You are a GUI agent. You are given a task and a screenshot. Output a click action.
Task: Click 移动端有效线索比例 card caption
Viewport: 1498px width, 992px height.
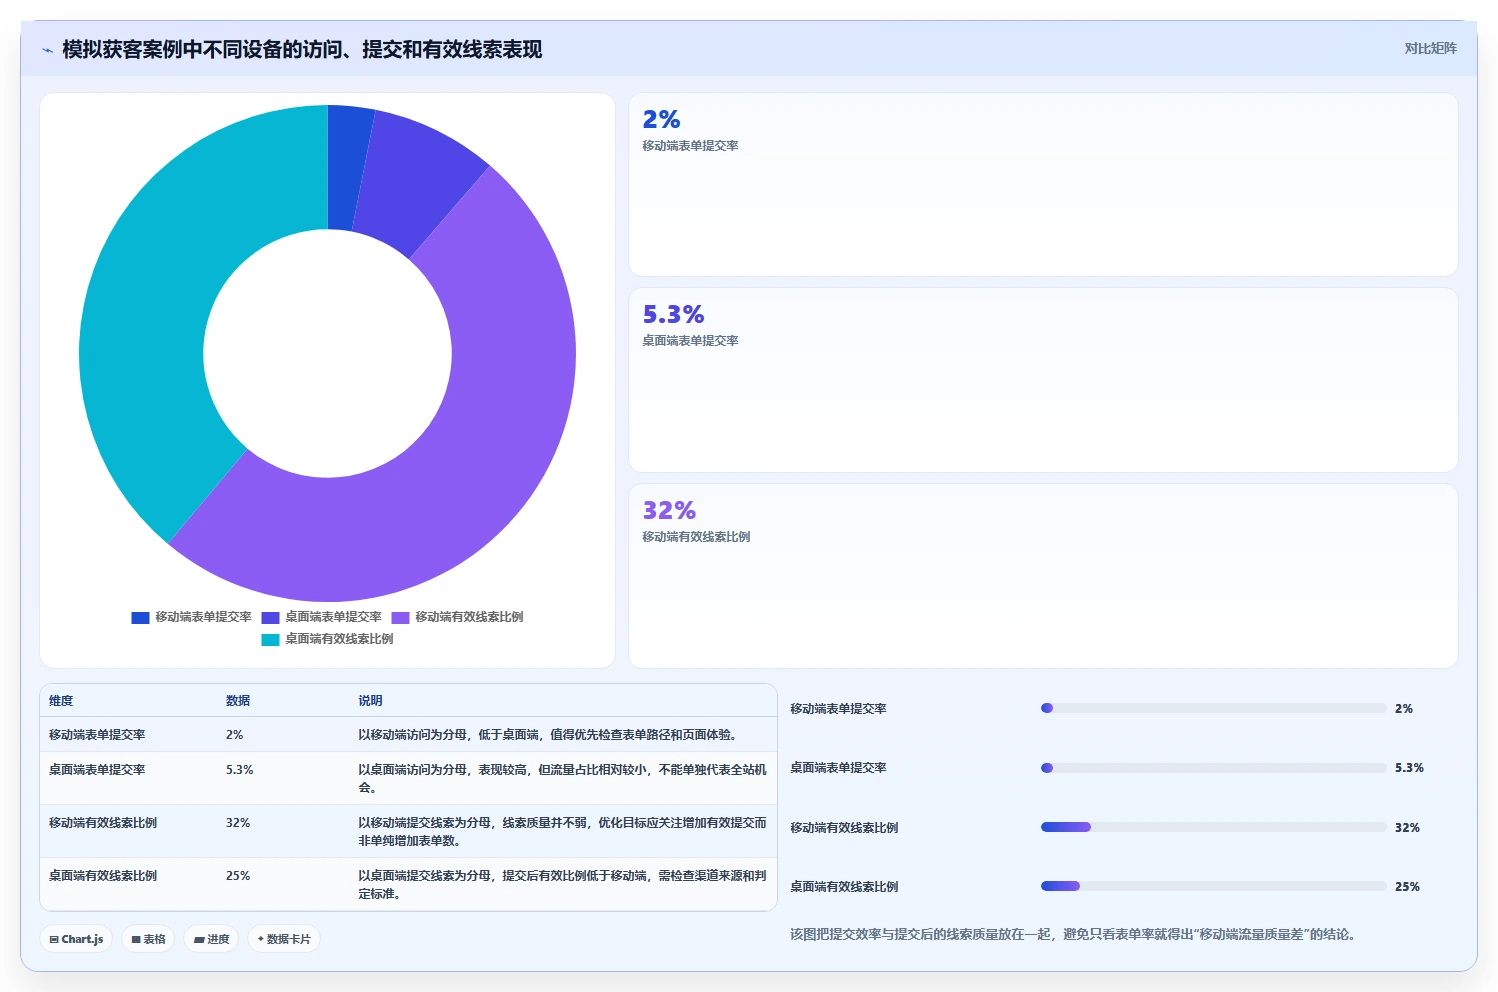696,537
